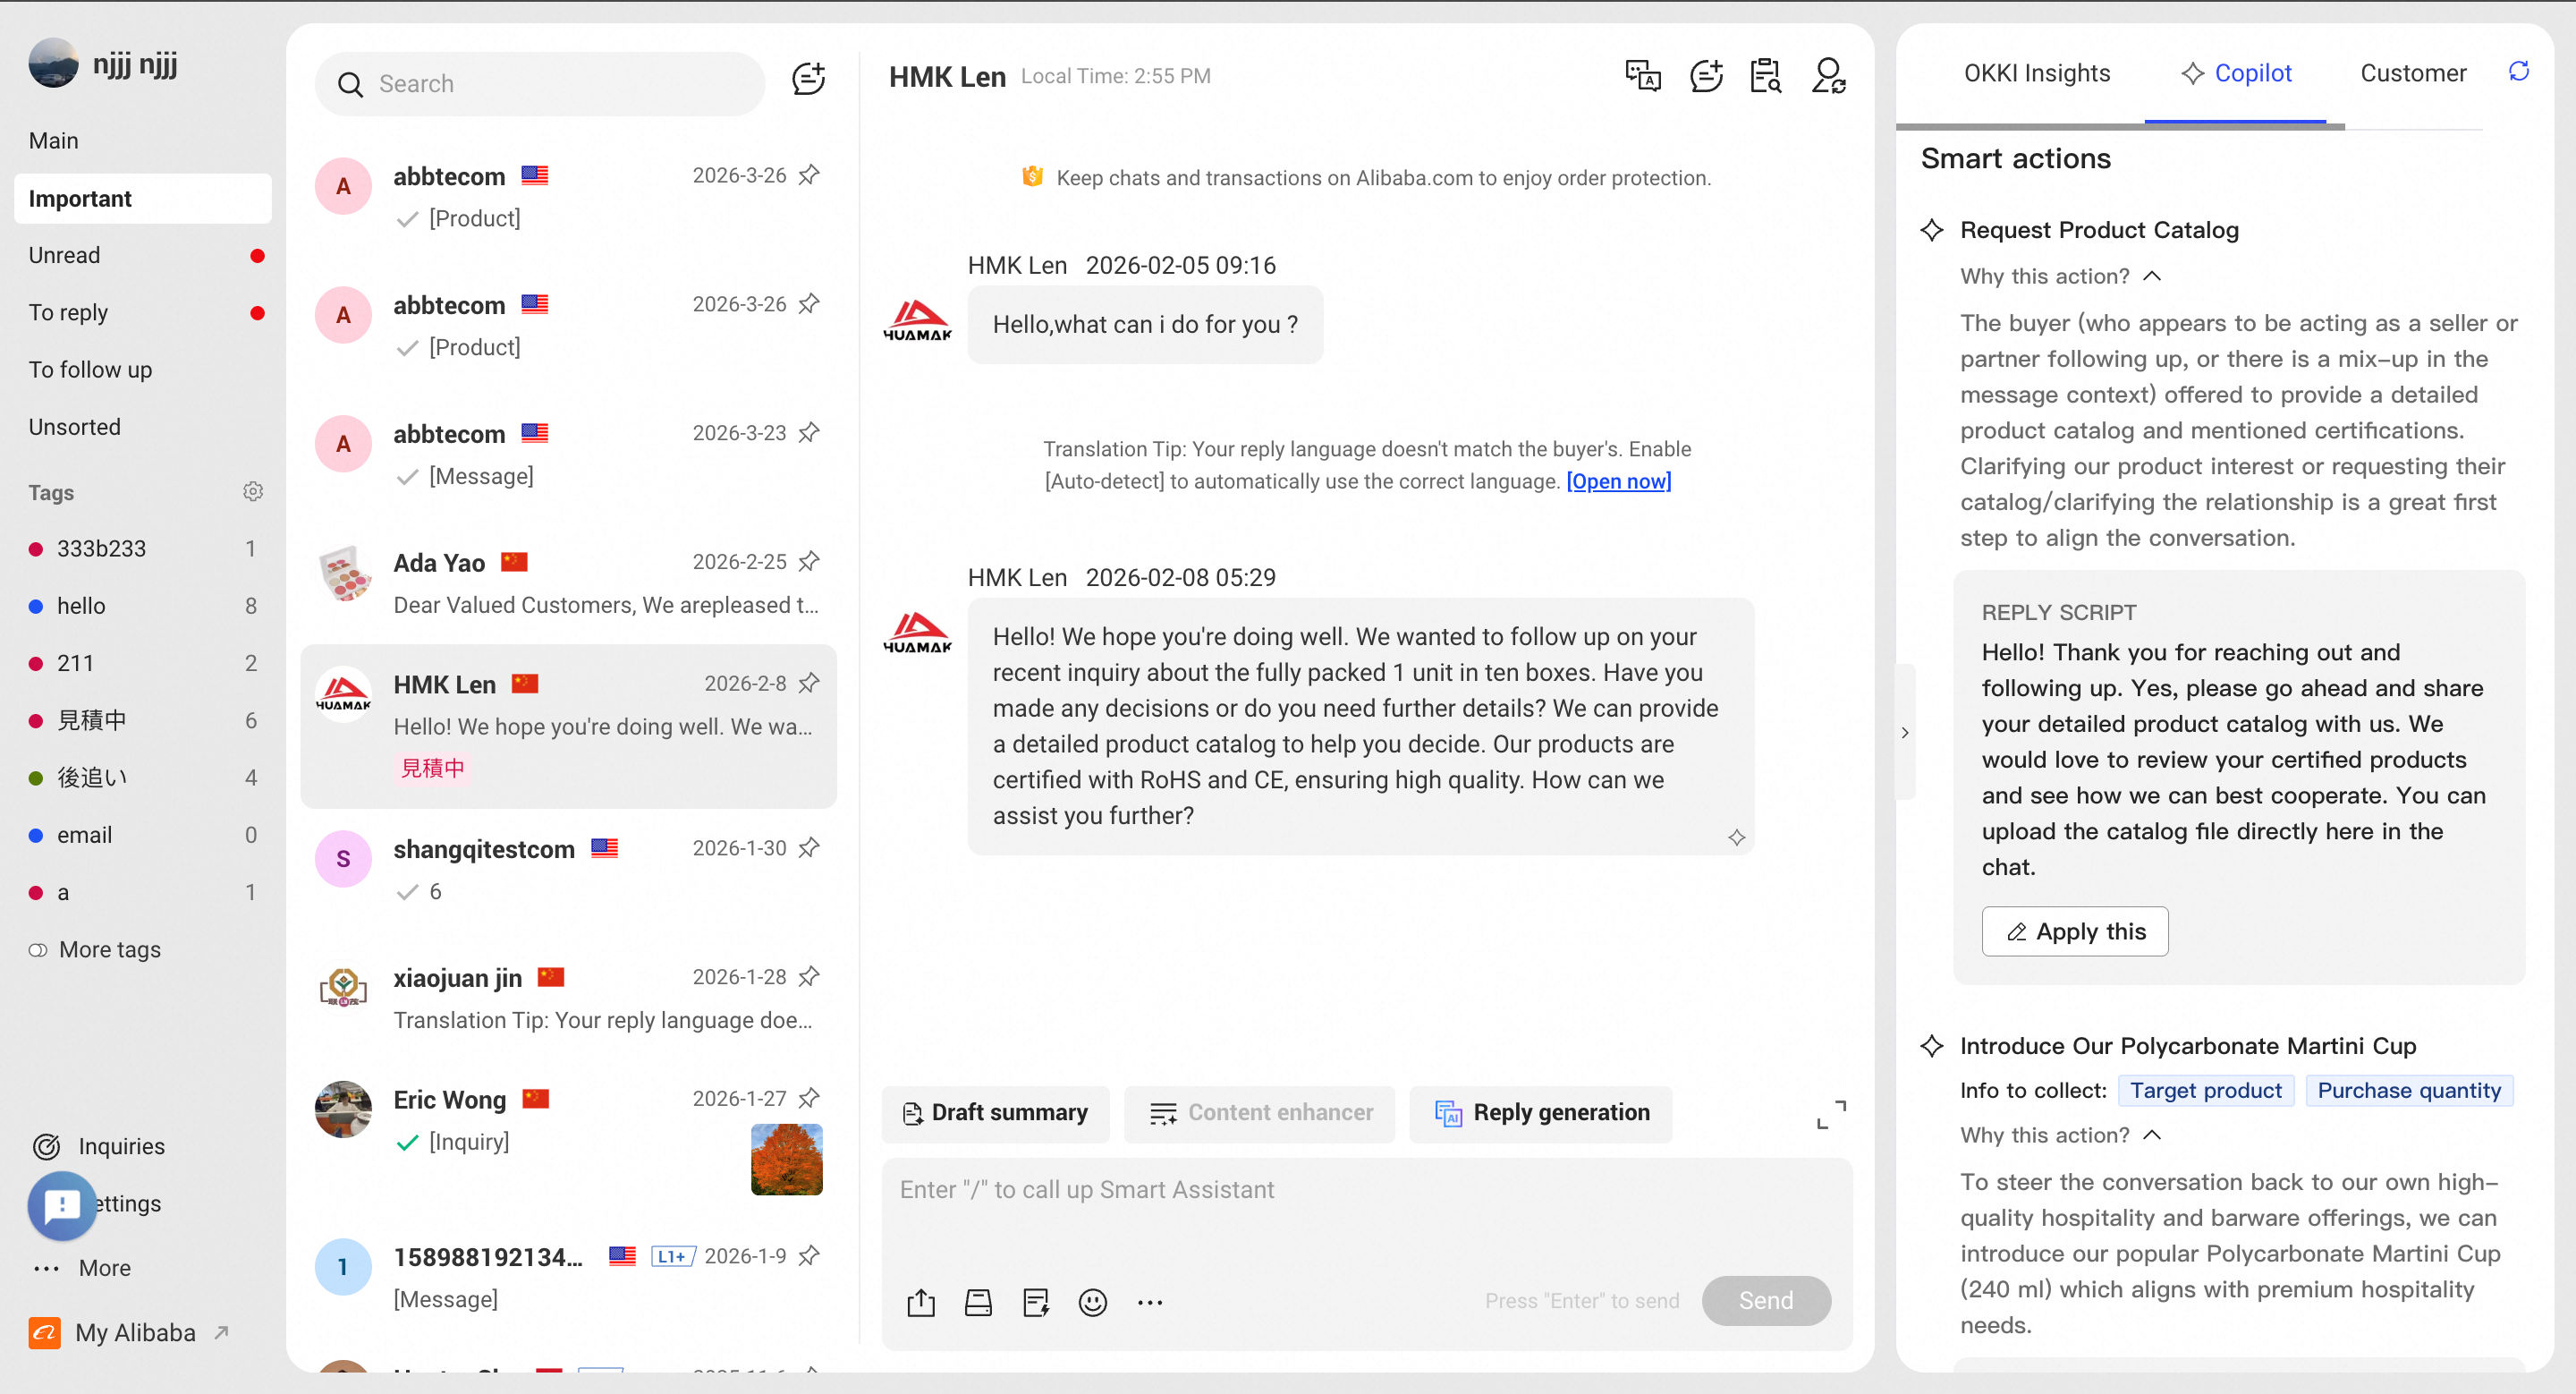The image size is (2576, 1394).
Task: Click the Search conversations field
Action: pos(540,84)
